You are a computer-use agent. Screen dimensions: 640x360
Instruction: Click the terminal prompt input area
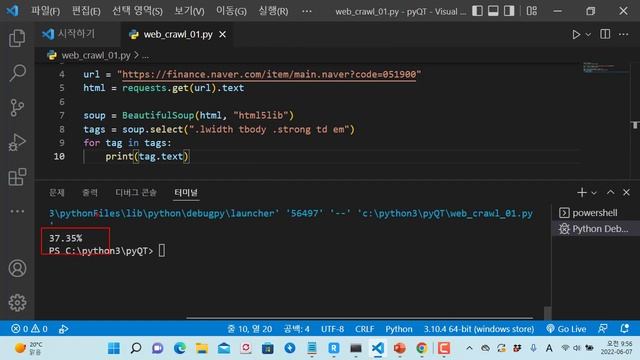pyautogui.click(x=162, y=250)
